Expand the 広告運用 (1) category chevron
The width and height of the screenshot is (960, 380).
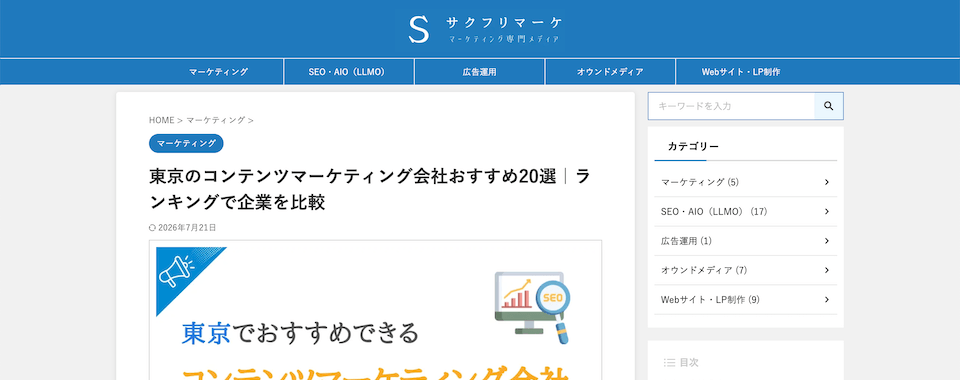pos(827,240)
